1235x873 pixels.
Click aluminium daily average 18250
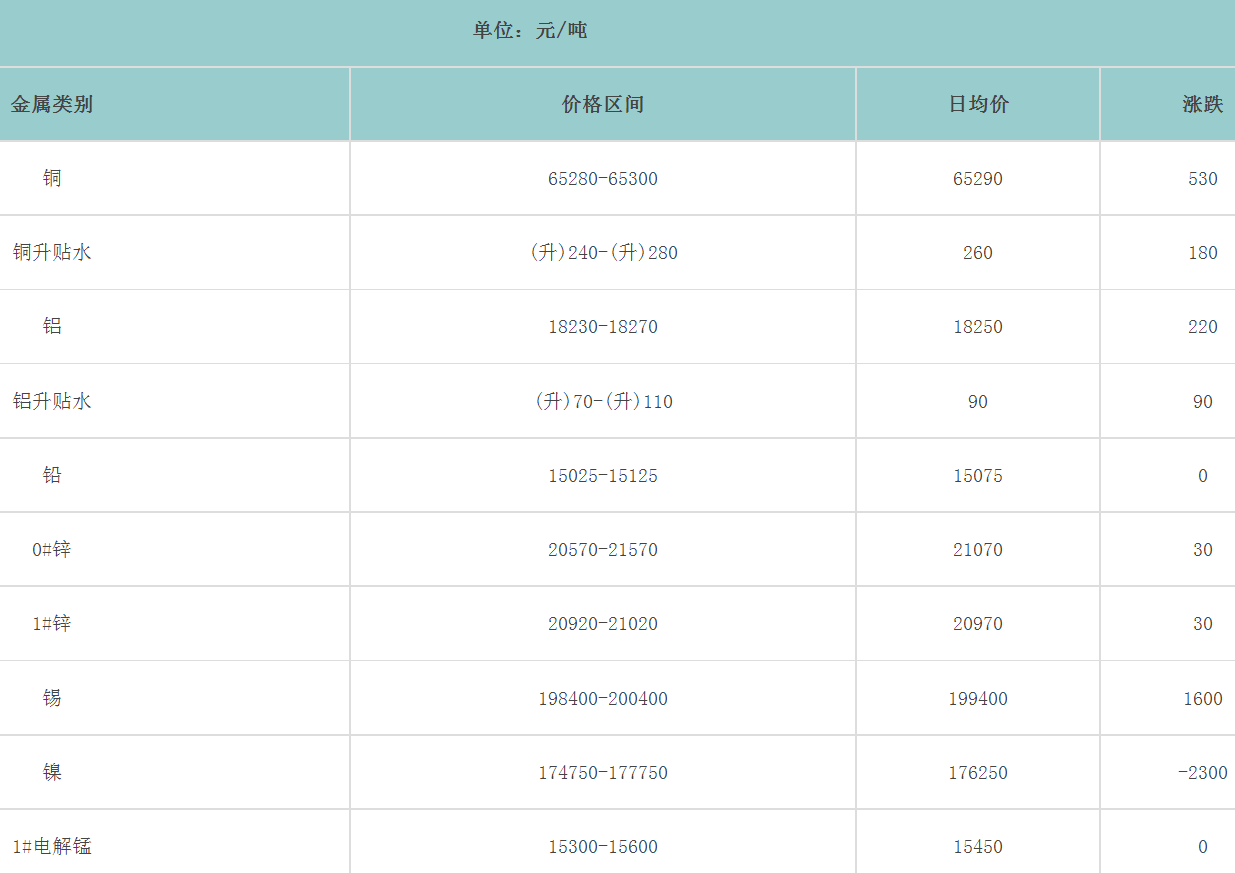978,327
